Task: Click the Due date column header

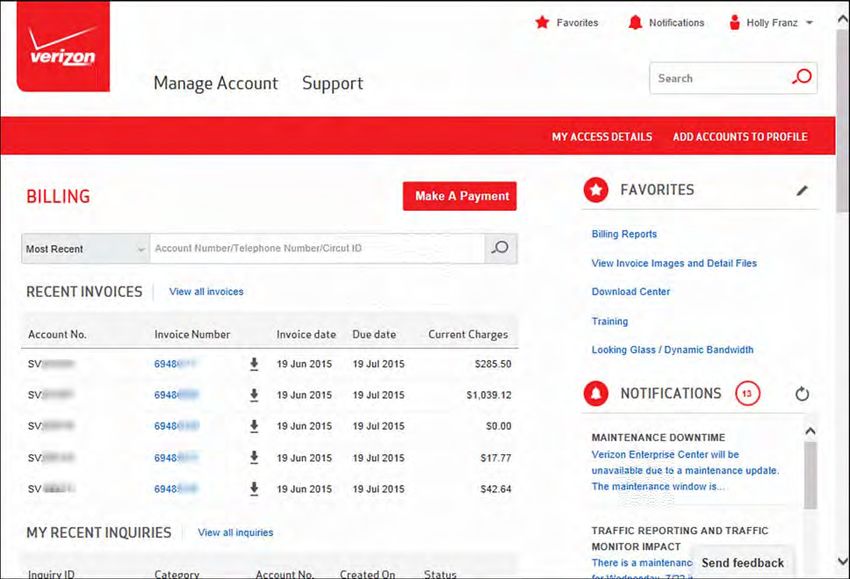Action: [374, 334]
